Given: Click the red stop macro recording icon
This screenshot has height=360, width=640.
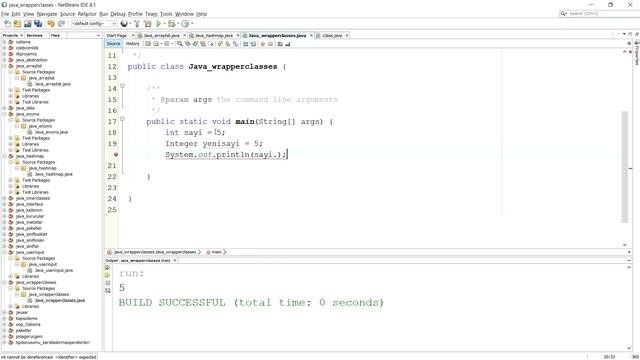Looking at the screenshot, I should tap(262, 44).
